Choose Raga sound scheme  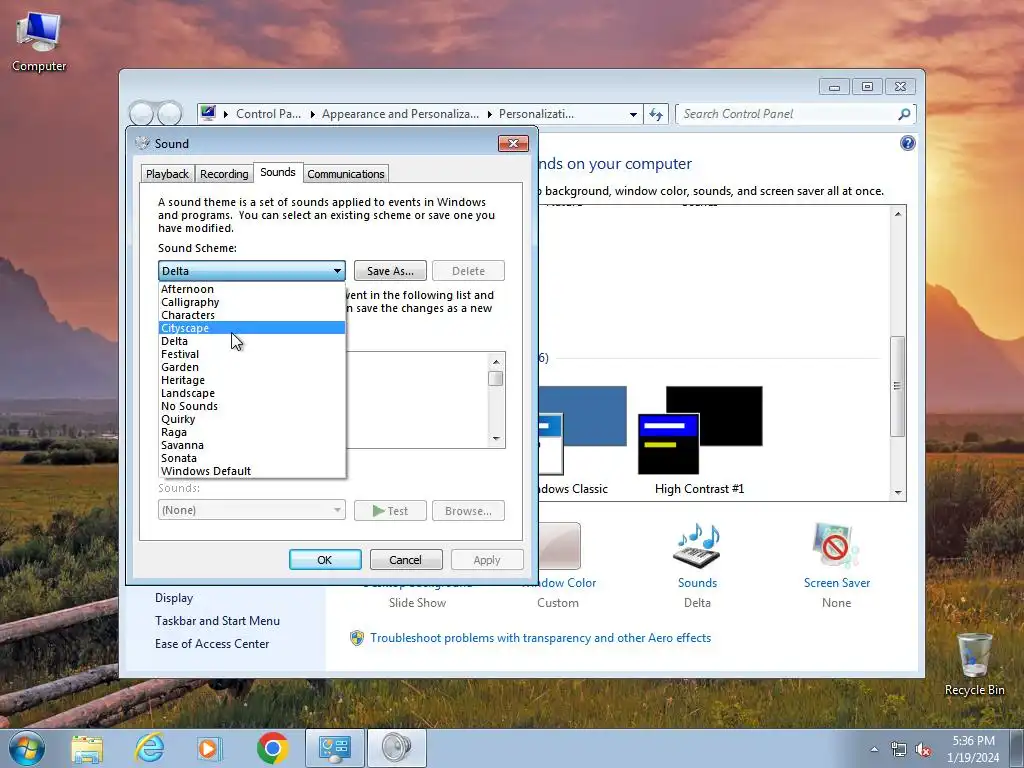point(252,432)
